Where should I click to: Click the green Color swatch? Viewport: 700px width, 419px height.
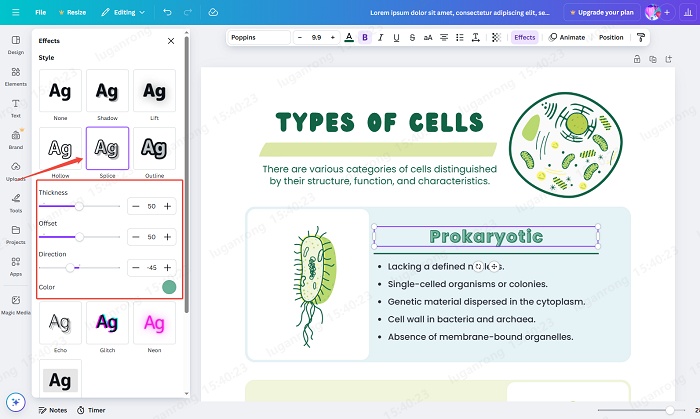point(169,287)
